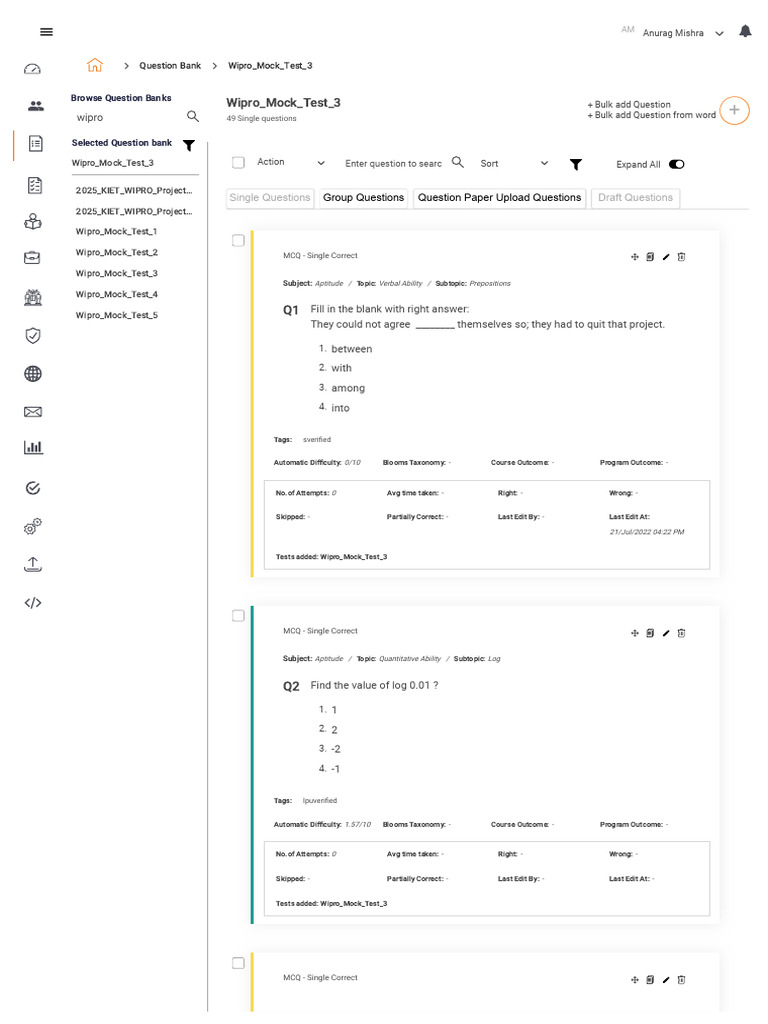Open the Sort dropdown

coord(514,163)
